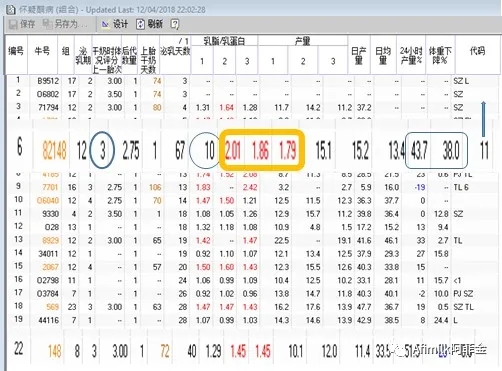
Task: Click the 后代数量 column header
Action: click(x=129, y=55)
